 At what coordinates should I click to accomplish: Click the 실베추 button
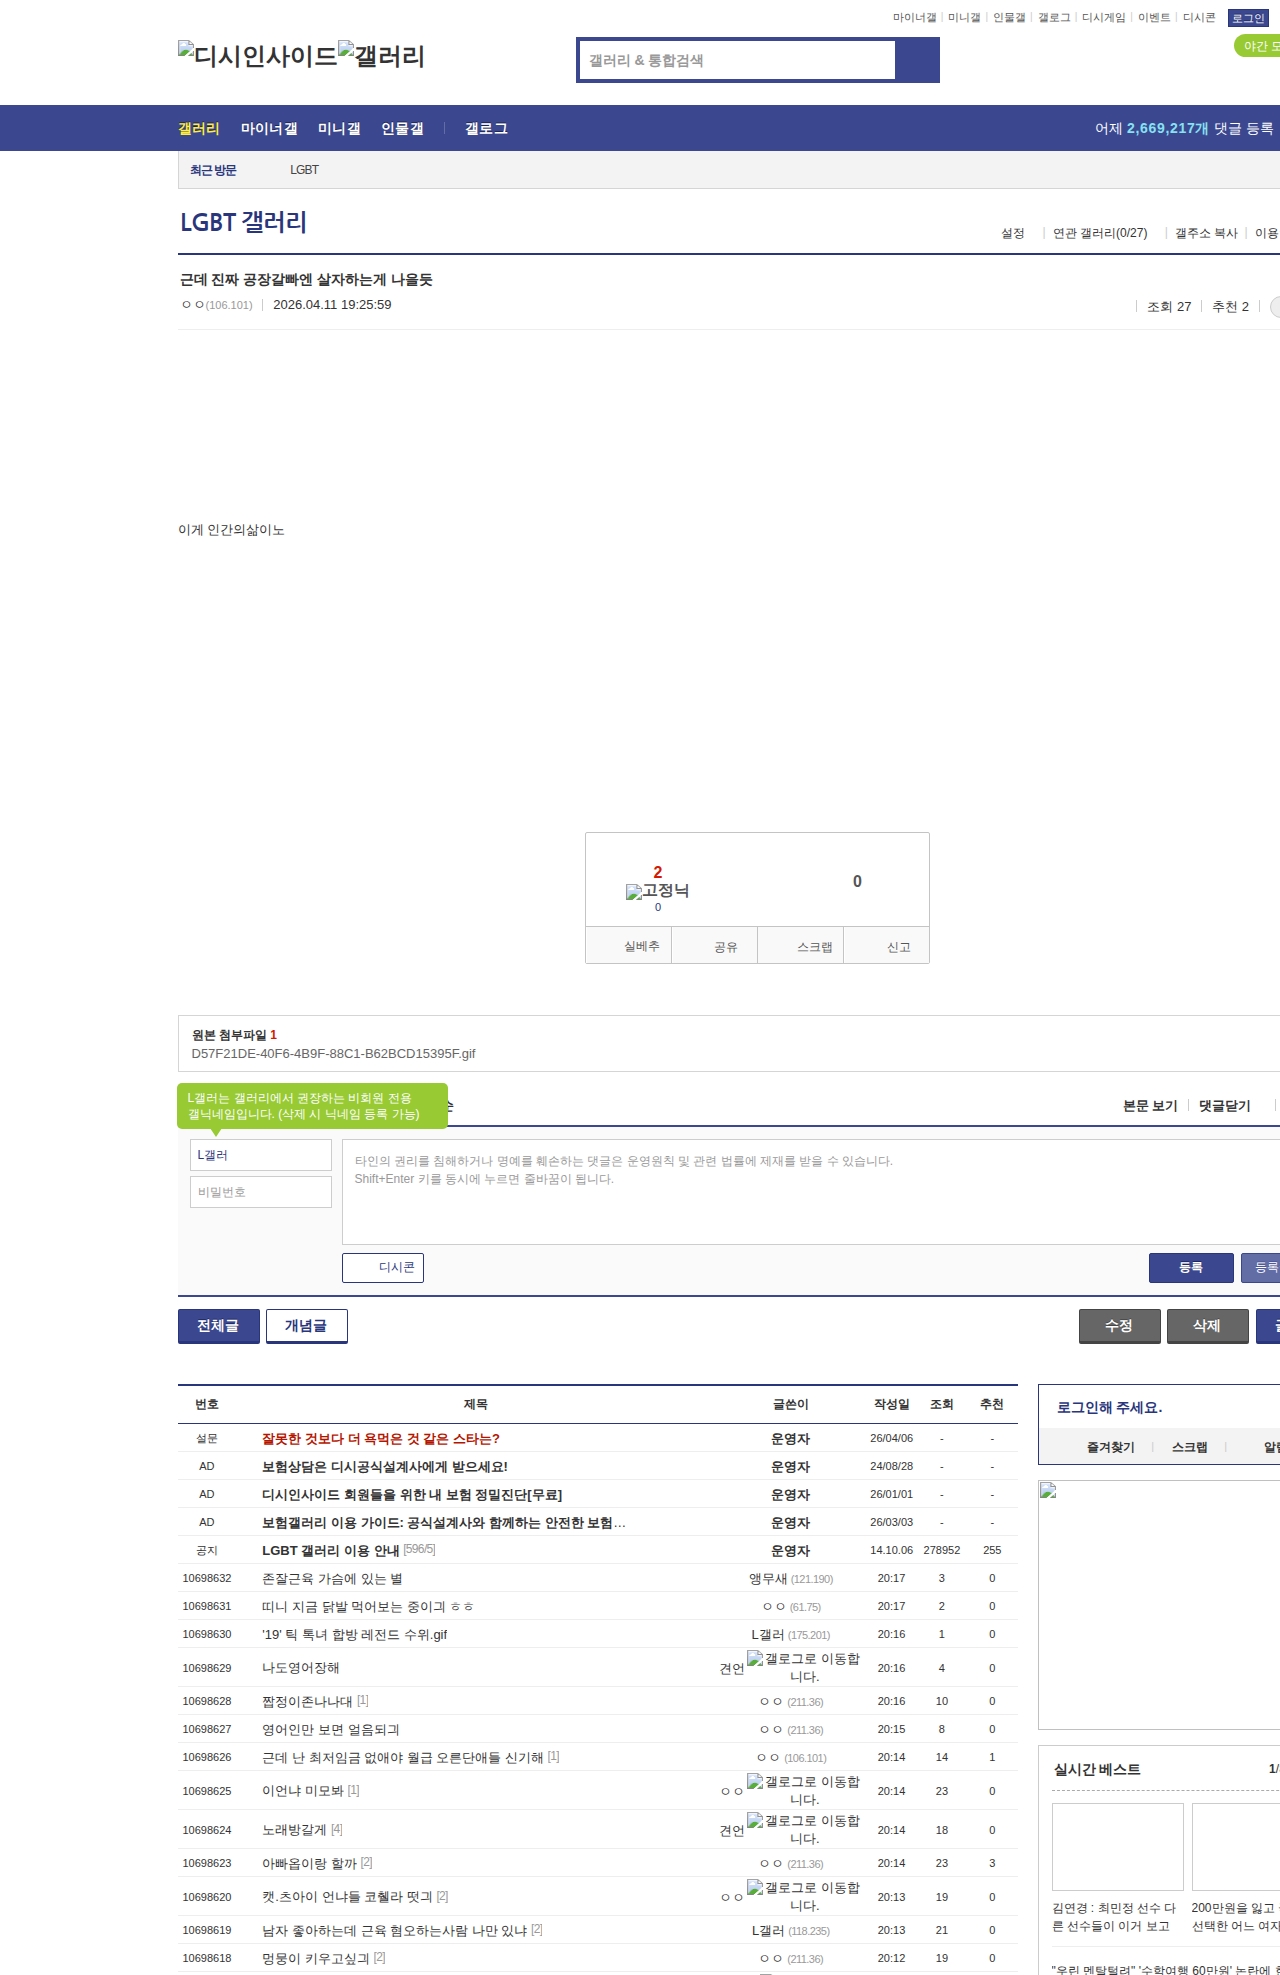pyautogui.click(x=629, y=946)
